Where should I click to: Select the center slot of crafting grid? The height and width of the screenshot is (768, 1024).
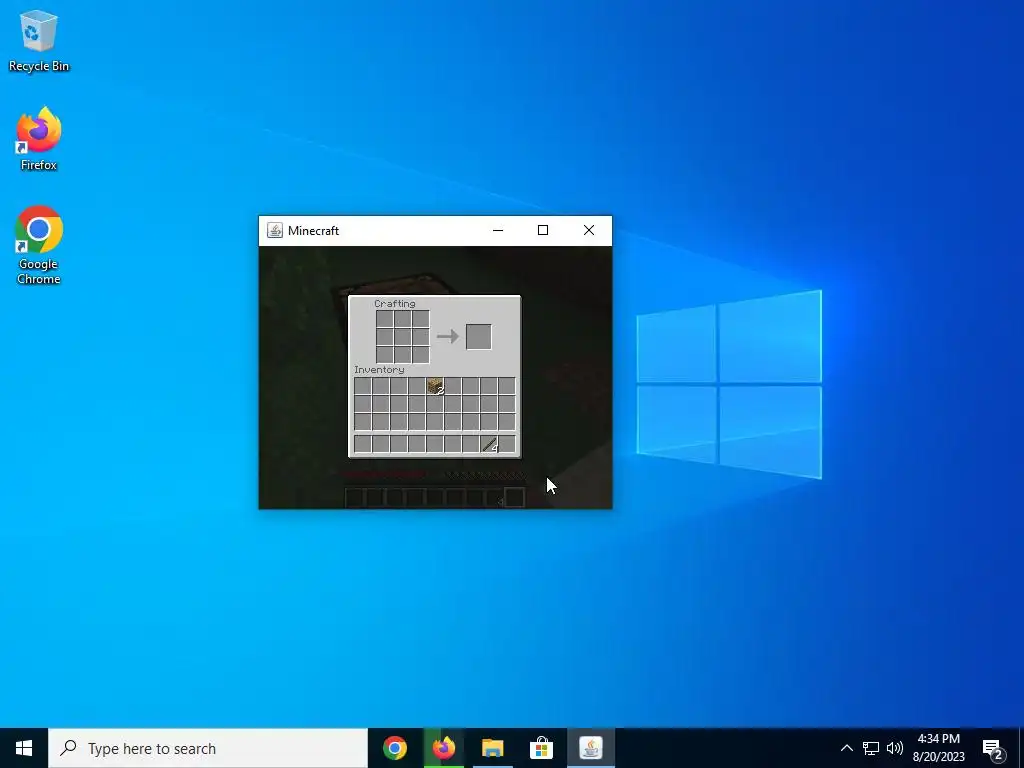pos(403,337)
